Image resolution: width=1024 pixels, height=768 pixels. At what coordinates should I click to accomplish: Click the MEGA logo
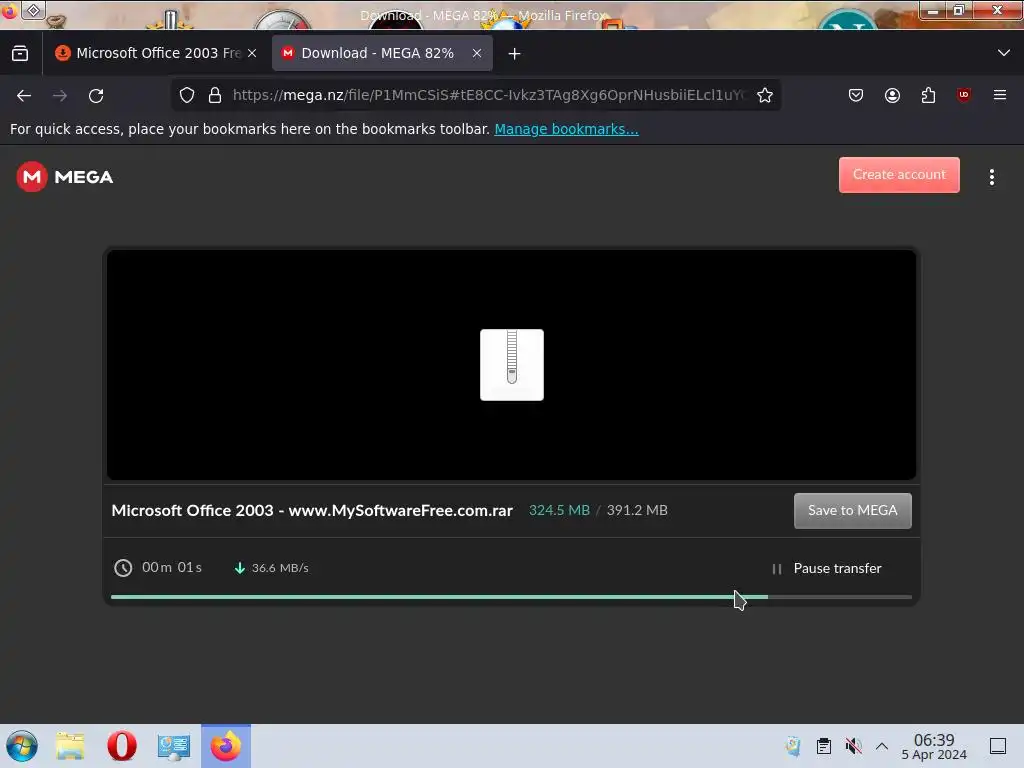click(x=65, y=176)
